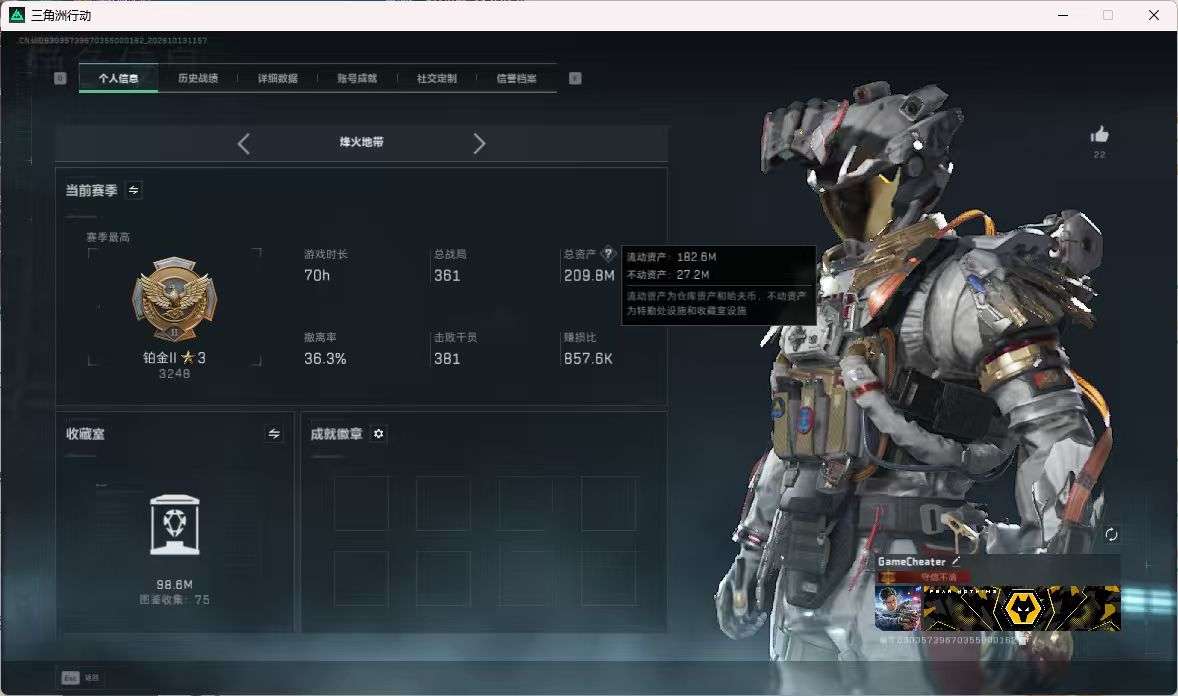Open the 信誉档案 tab
1178x696 pixels.
(x=516, y=78)
